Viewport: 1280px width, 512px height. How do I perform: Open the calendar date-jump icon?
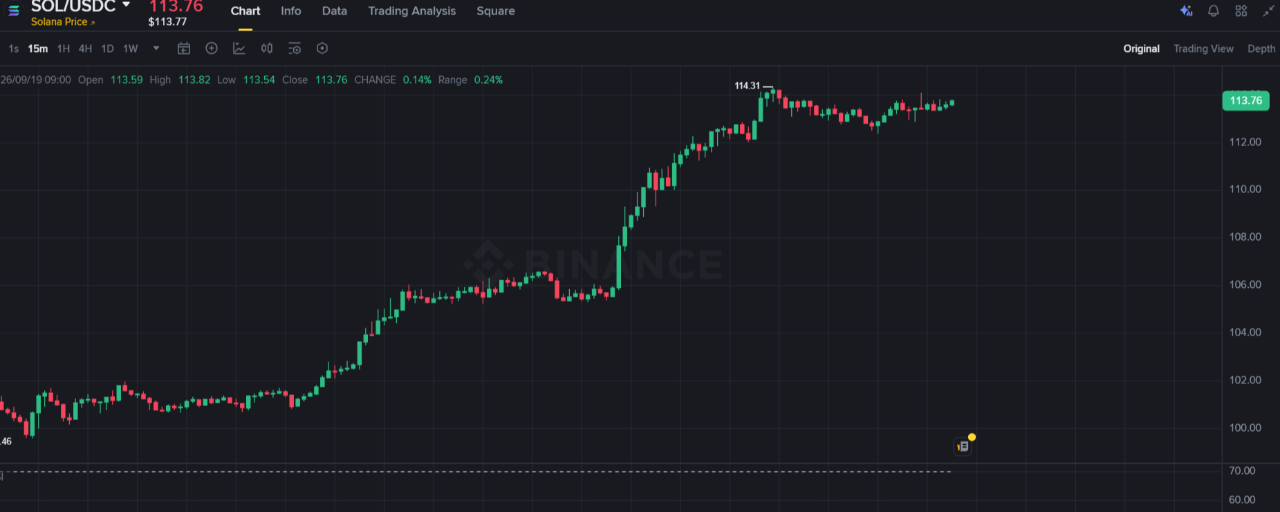(x=184, y=48)
